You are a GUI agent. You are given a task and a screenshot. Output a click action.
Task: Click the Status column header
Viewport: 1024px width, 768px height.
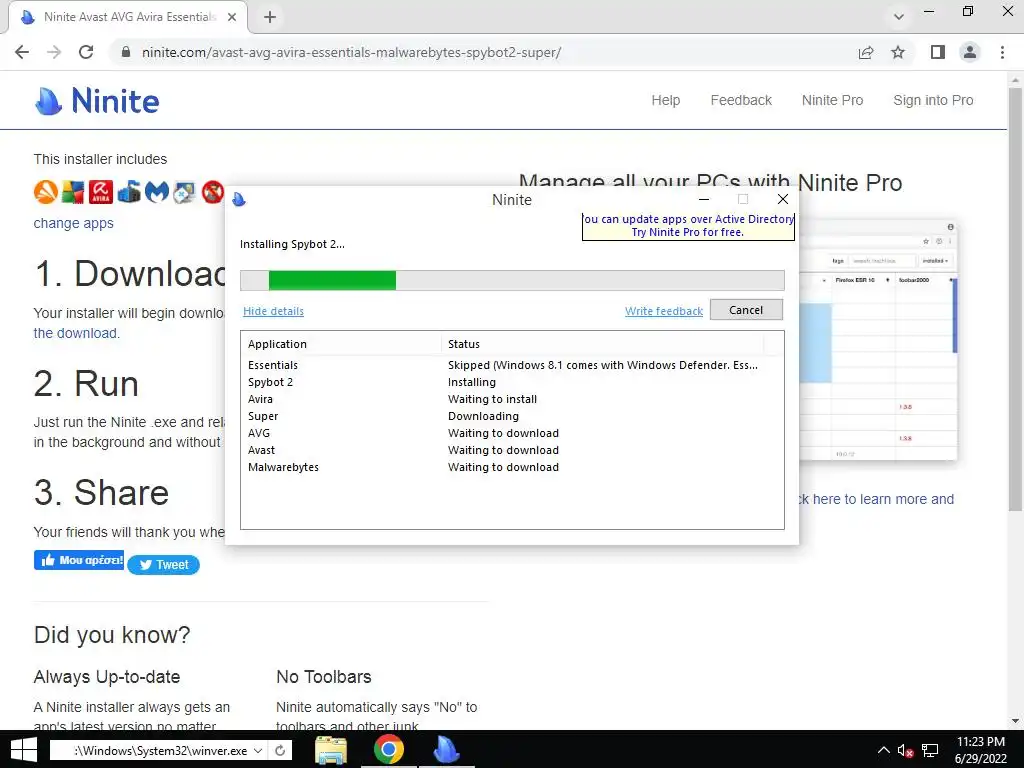(602, 344)
